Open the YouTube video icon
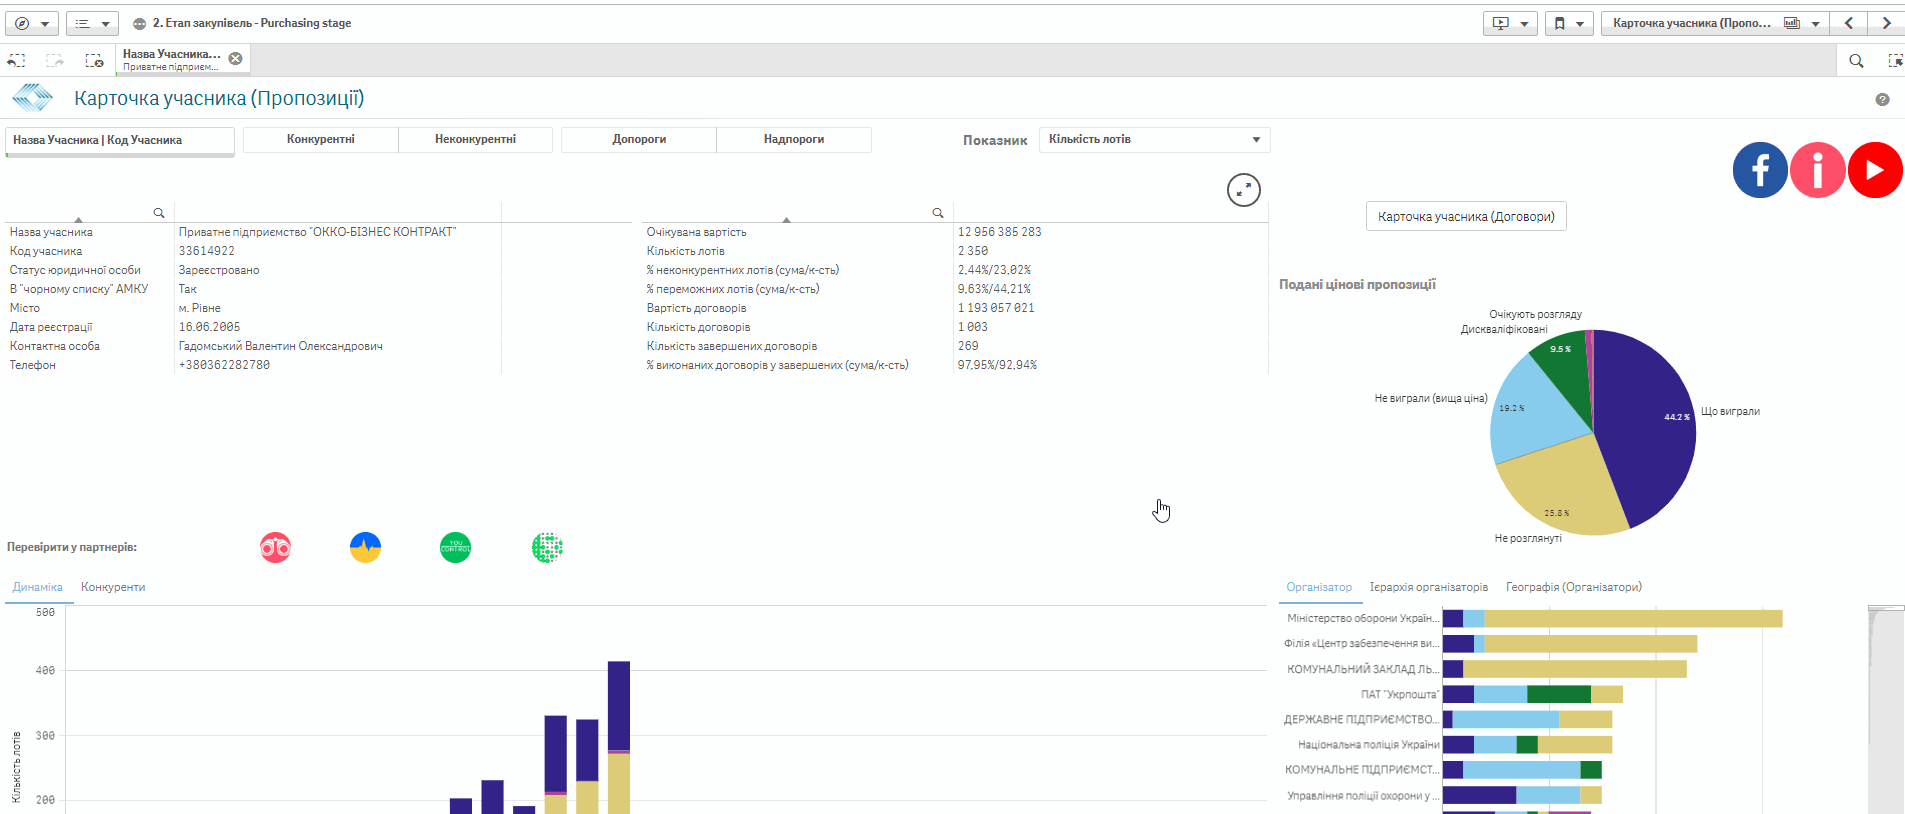Image resolution: width=1905 pixels, height=814 pixels. 1875,170
